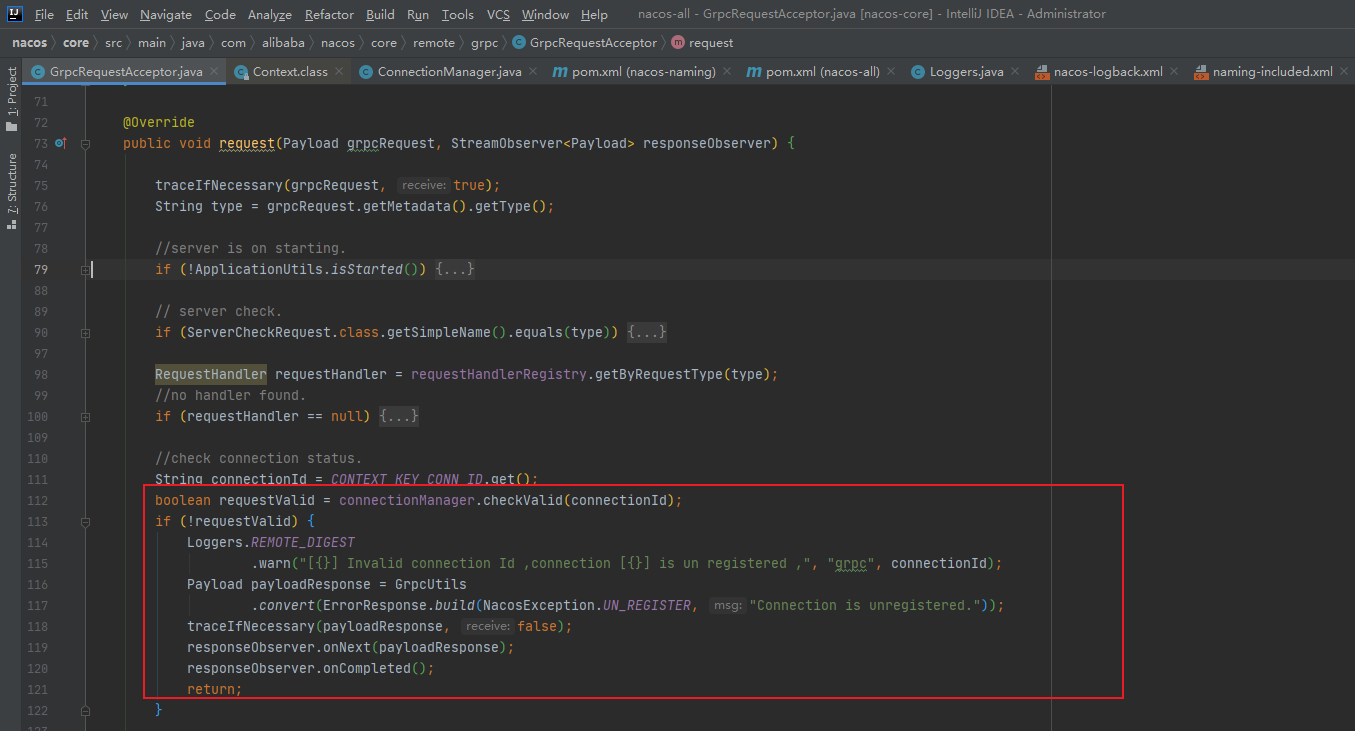
Task: Click the java breadcrumb in navigation bar
Action: pos(194,43)
